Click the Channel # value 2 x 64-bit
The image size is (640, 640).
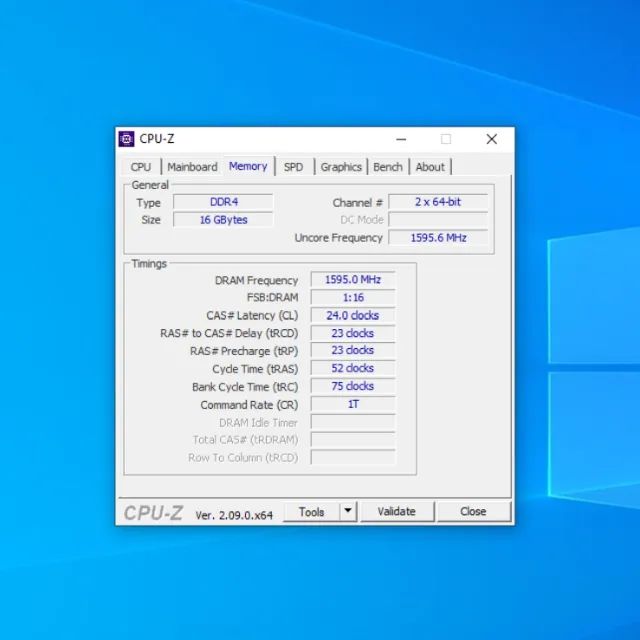[438, 202]
